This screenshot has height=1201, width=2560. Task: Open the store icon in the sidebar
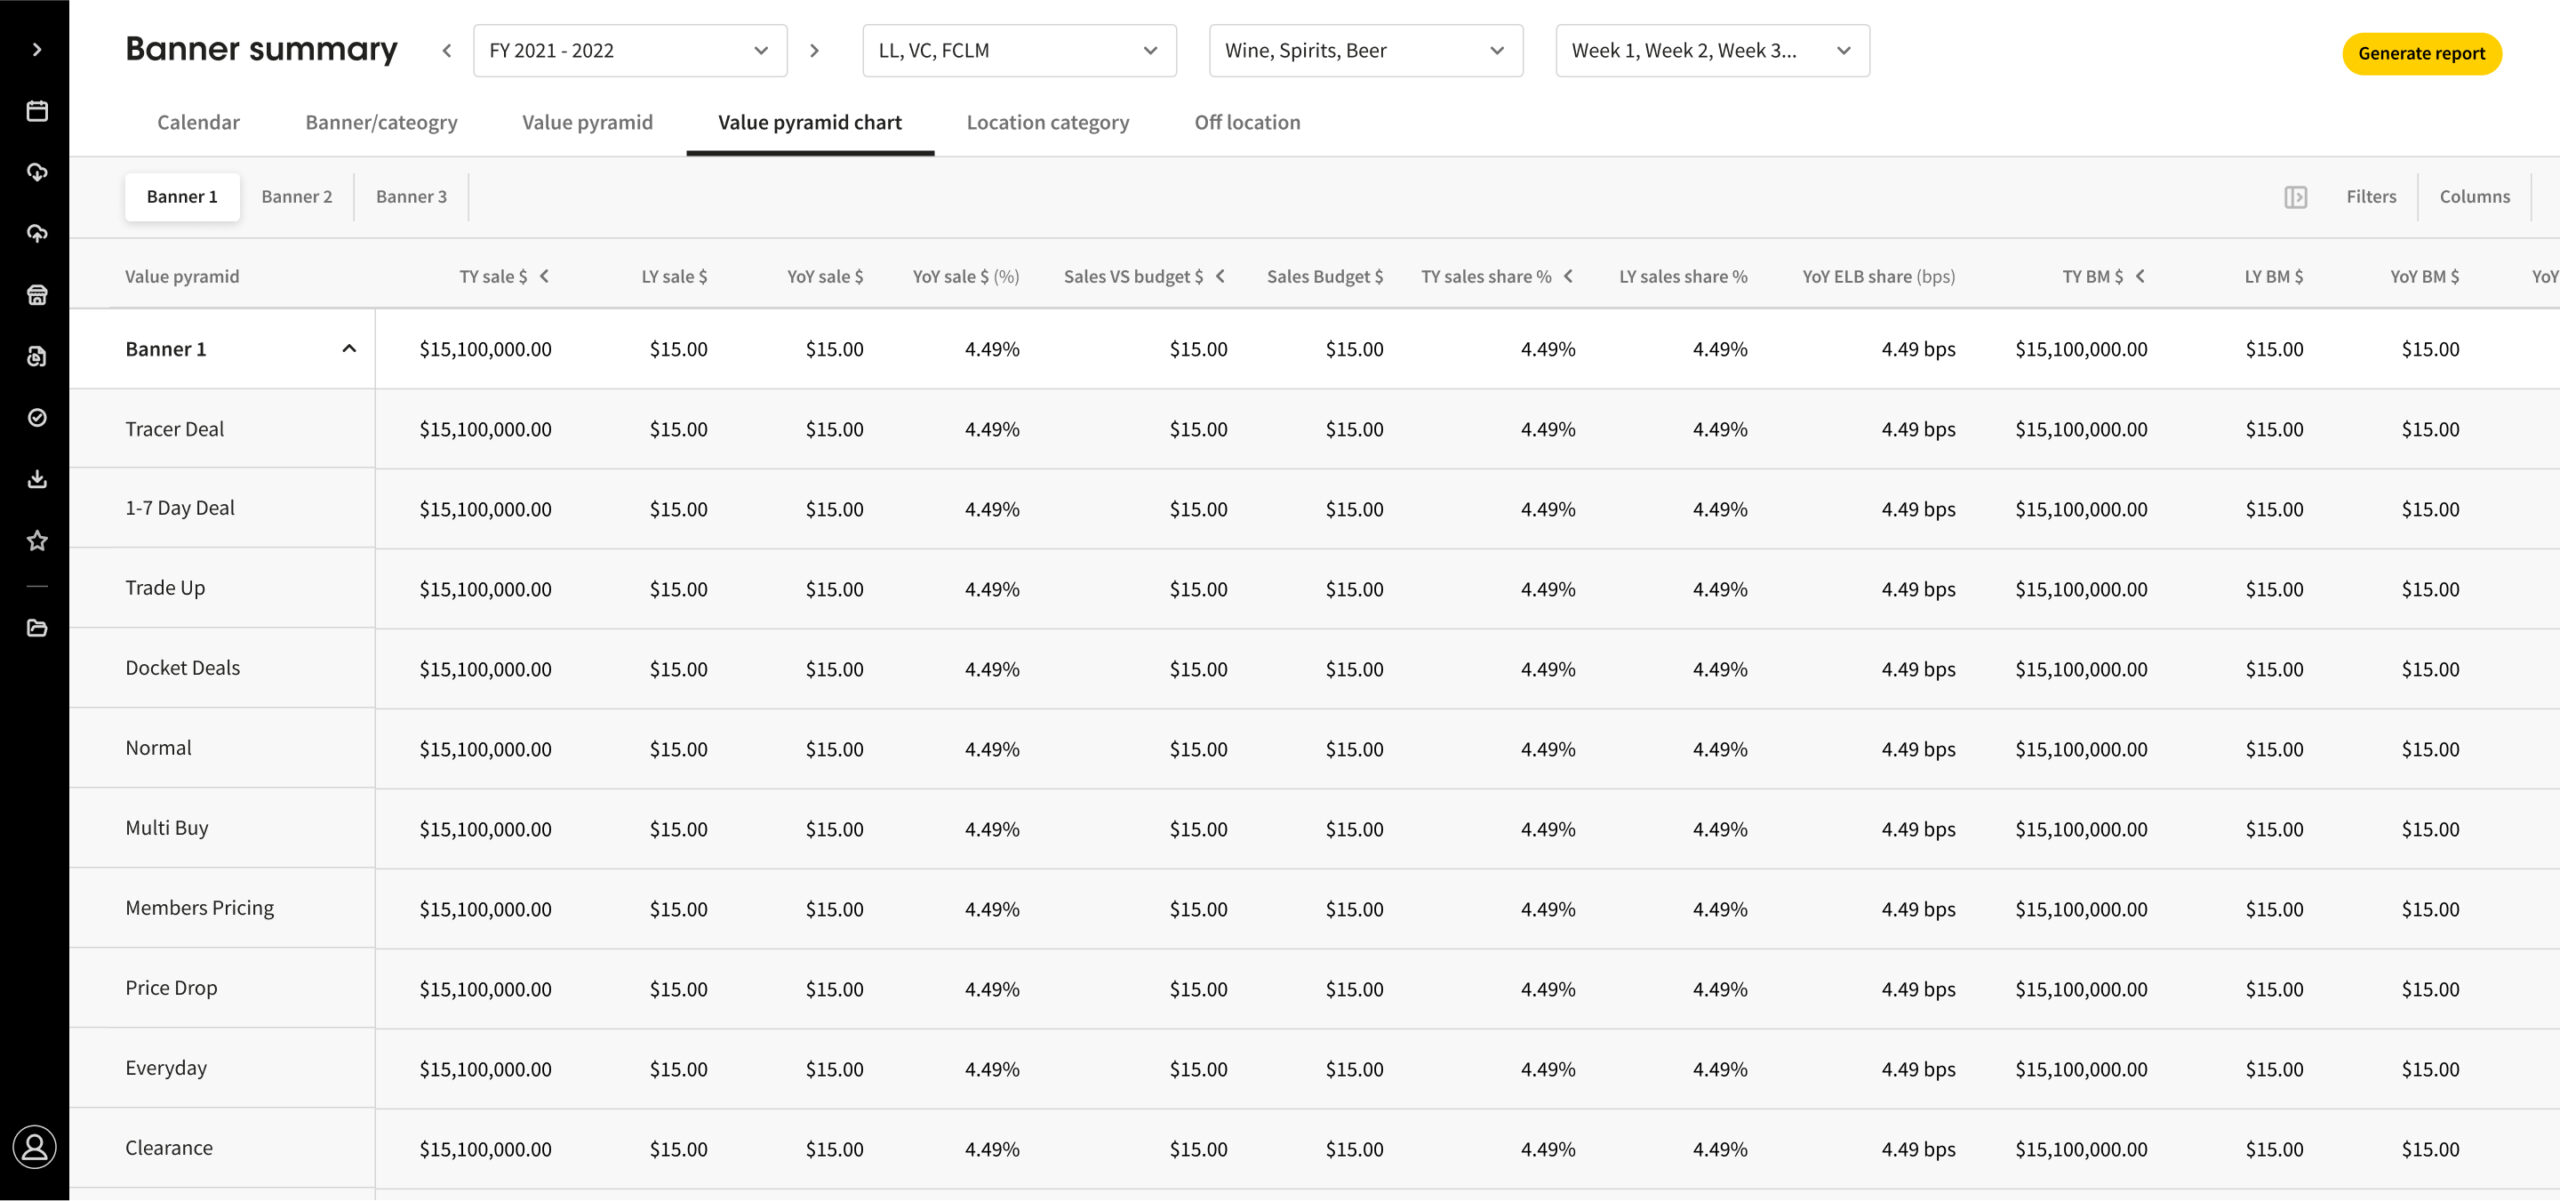[37, 295]
